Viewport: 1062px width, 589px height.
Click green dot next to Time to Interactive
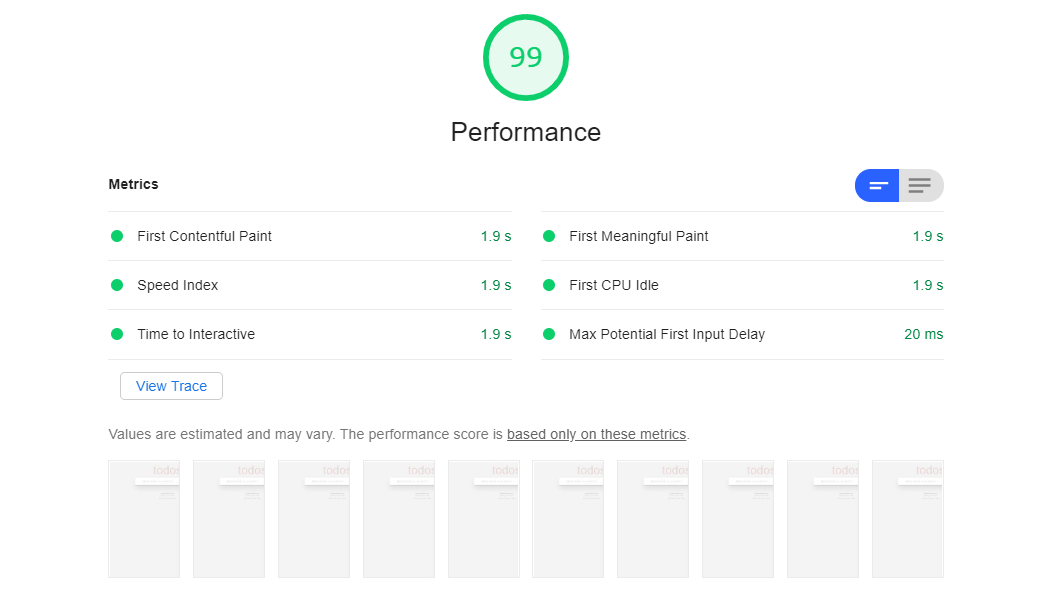click(117, 334)
